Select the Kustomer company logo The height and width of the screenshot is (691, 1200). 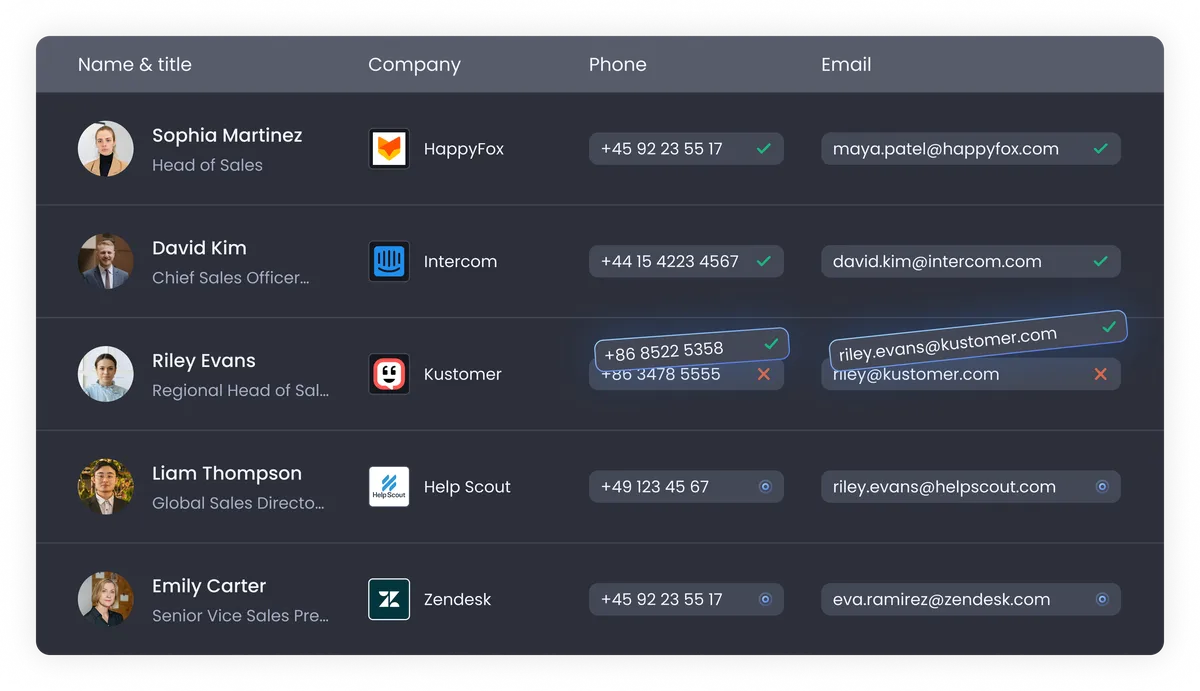pyautogui.click(x=389, y=374)
